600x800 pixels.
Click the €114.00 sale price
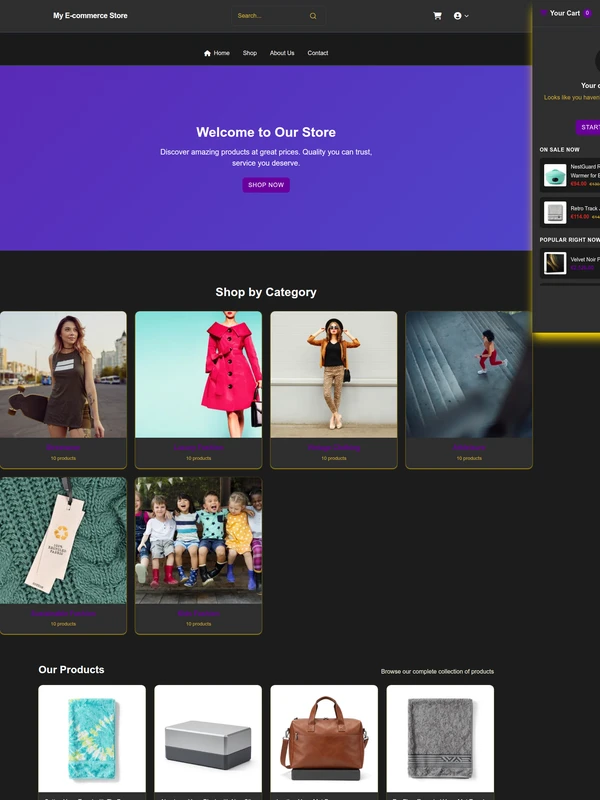[x=580, y=217]
